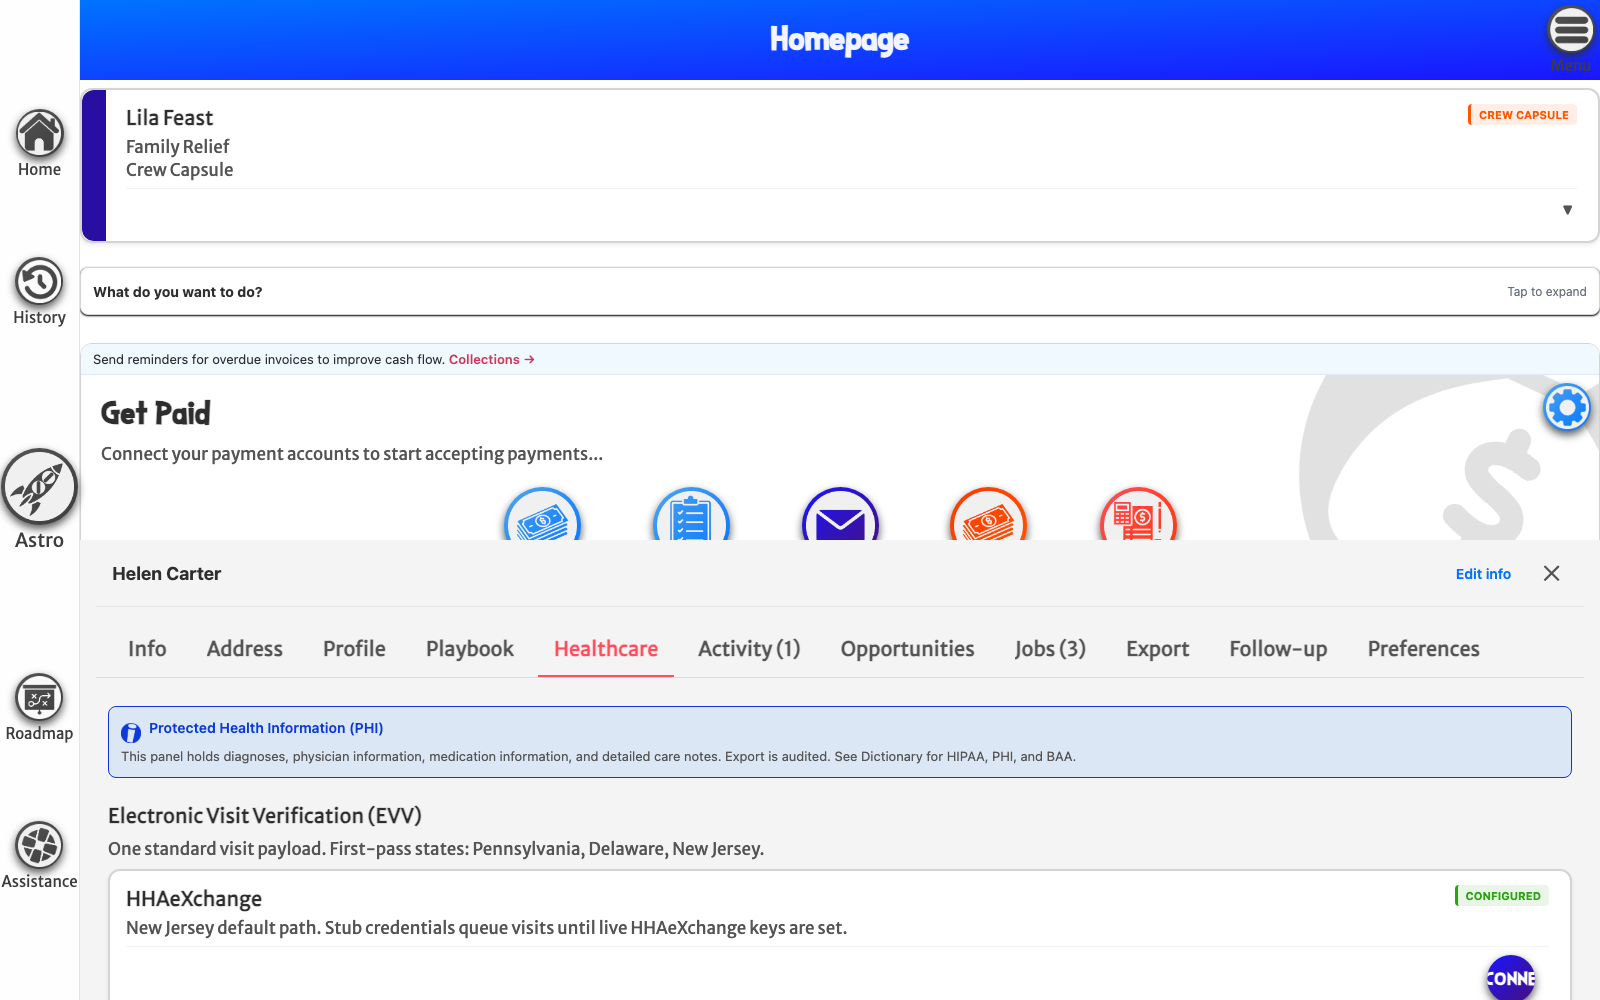The width and height of the screenshot is (1600, 1000).
Task: Click the purple envelope mail icon
Action: point(840,517)
